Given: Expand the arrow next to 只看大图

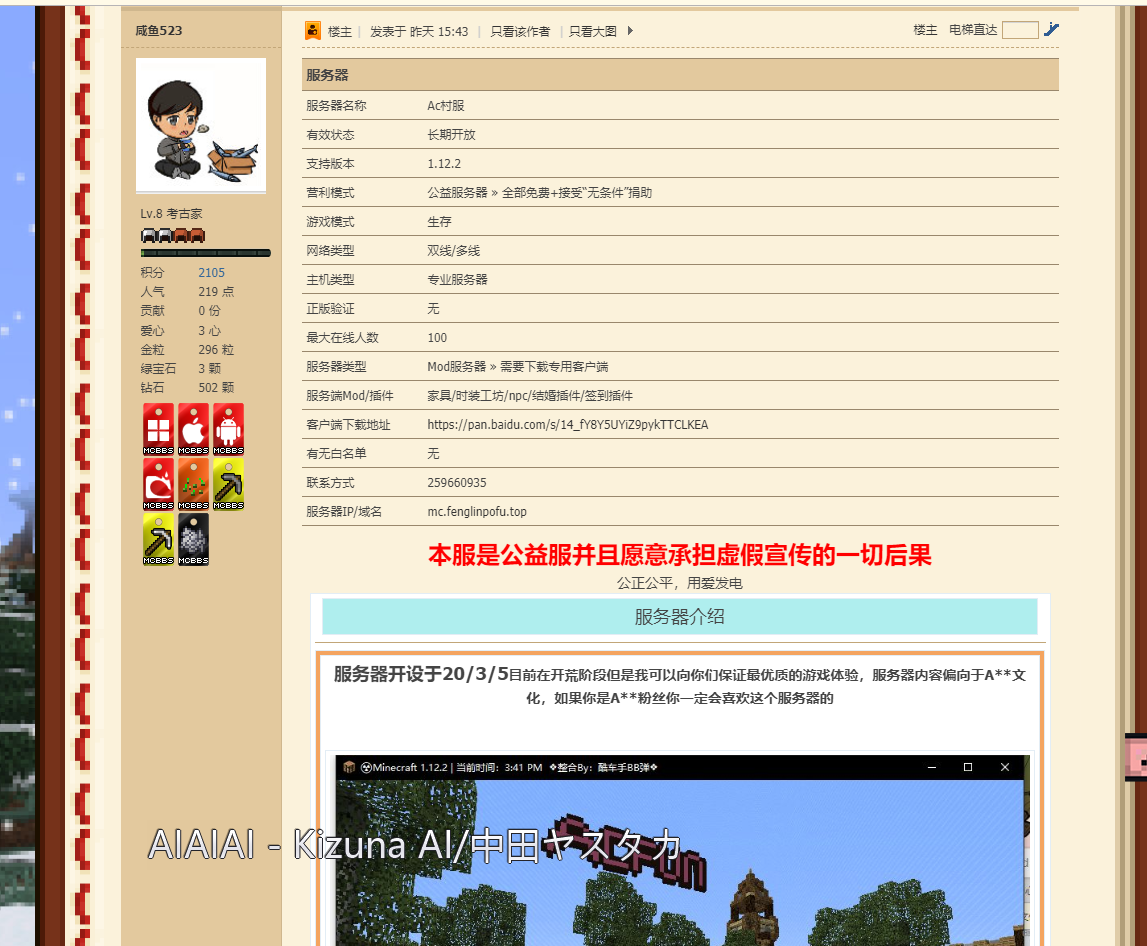Looking at the screenshot, I should (630, 31).
